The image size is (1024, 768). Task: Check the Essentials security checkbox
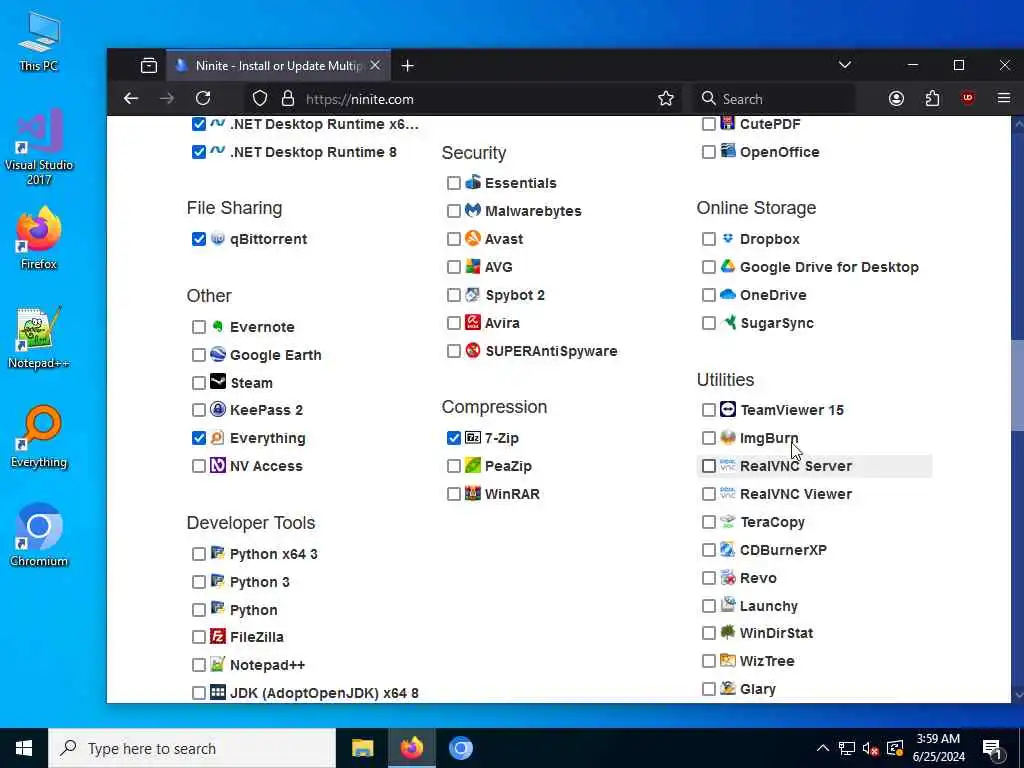pos(454,183)
